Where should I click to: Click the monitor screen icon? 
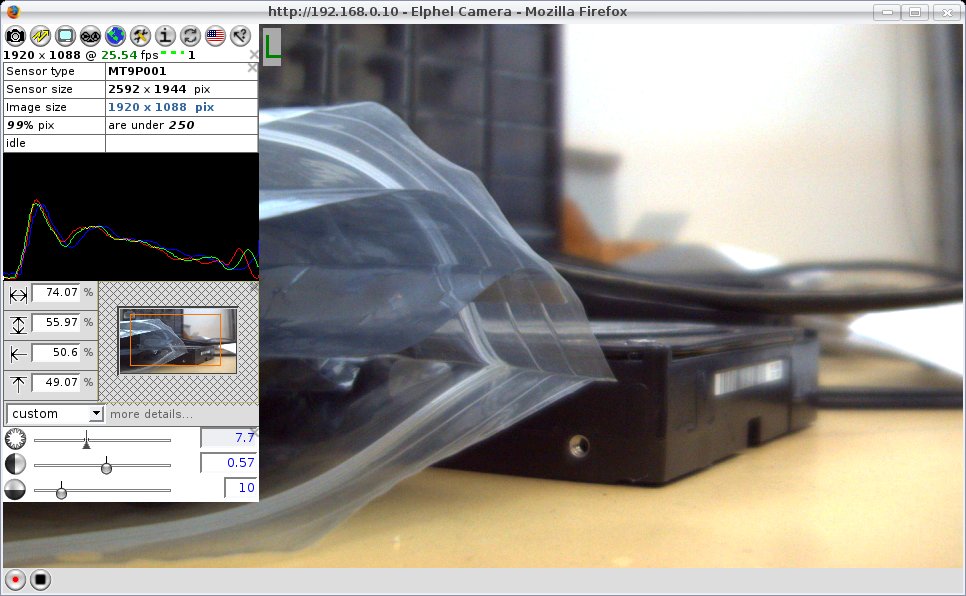click(65, 36)
